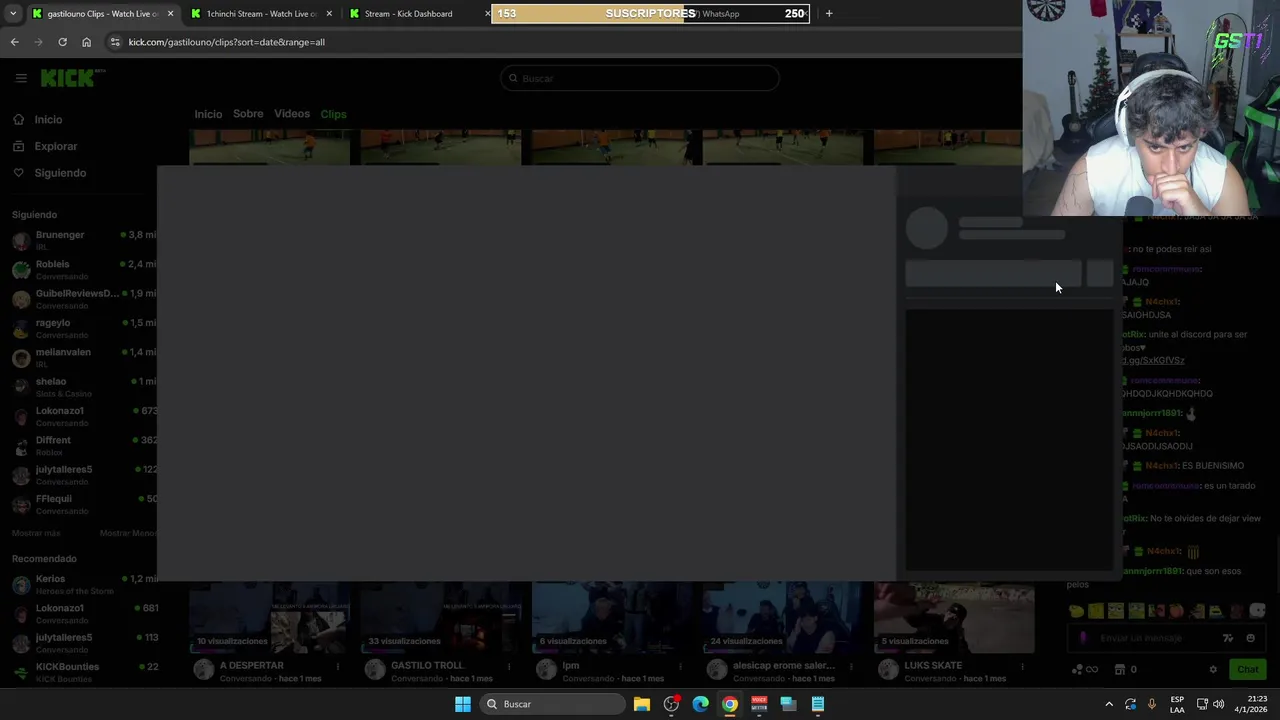The height and width of the screenshot is (720, 1280).
Task: Show hidden system tray icons
Action: tap(1108, 704)
